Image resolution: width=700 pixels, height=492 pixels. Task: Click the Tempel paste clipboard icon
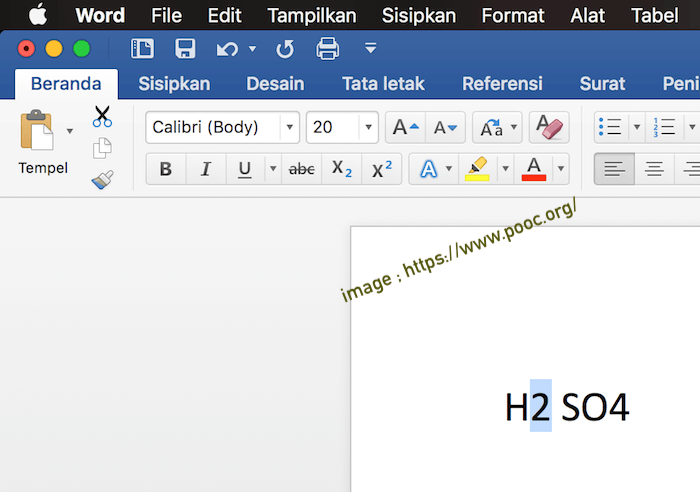[37, 130]
